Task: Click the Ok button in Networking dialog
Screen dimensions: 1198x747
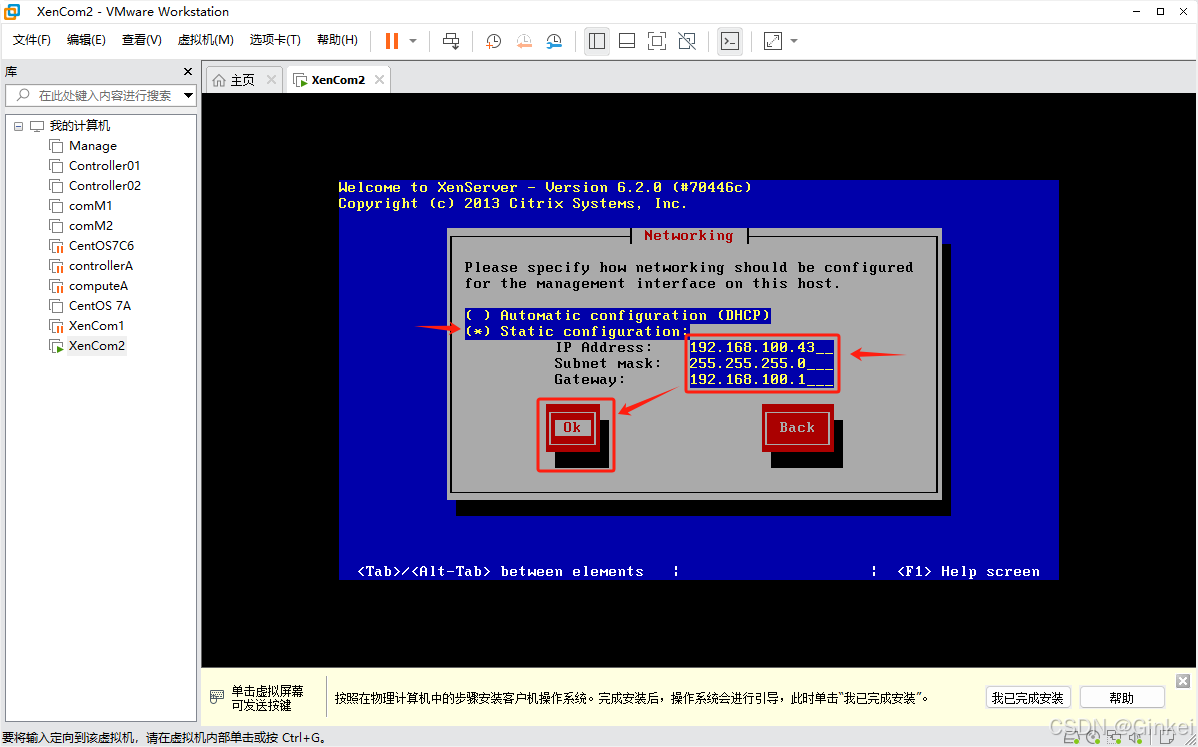Action: (572, 428)
